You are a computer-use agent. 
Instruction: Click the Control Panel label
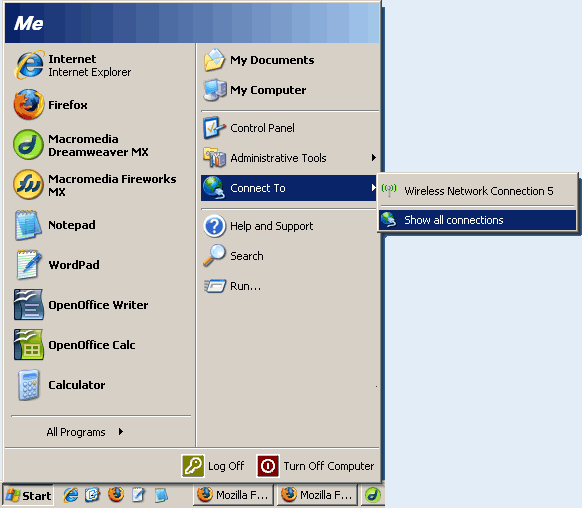click(262, 128)
